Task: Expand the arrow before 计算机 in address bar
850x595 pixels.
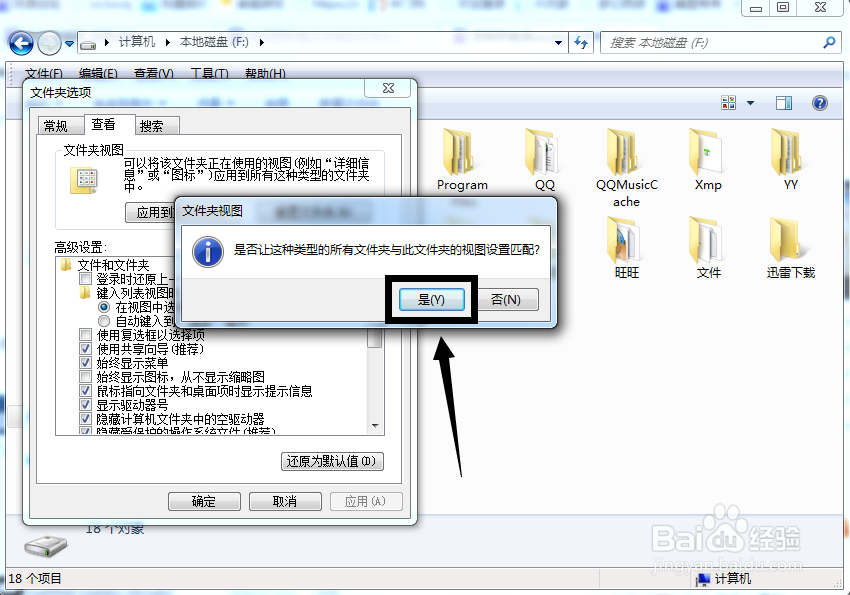Action: [107, 42]
